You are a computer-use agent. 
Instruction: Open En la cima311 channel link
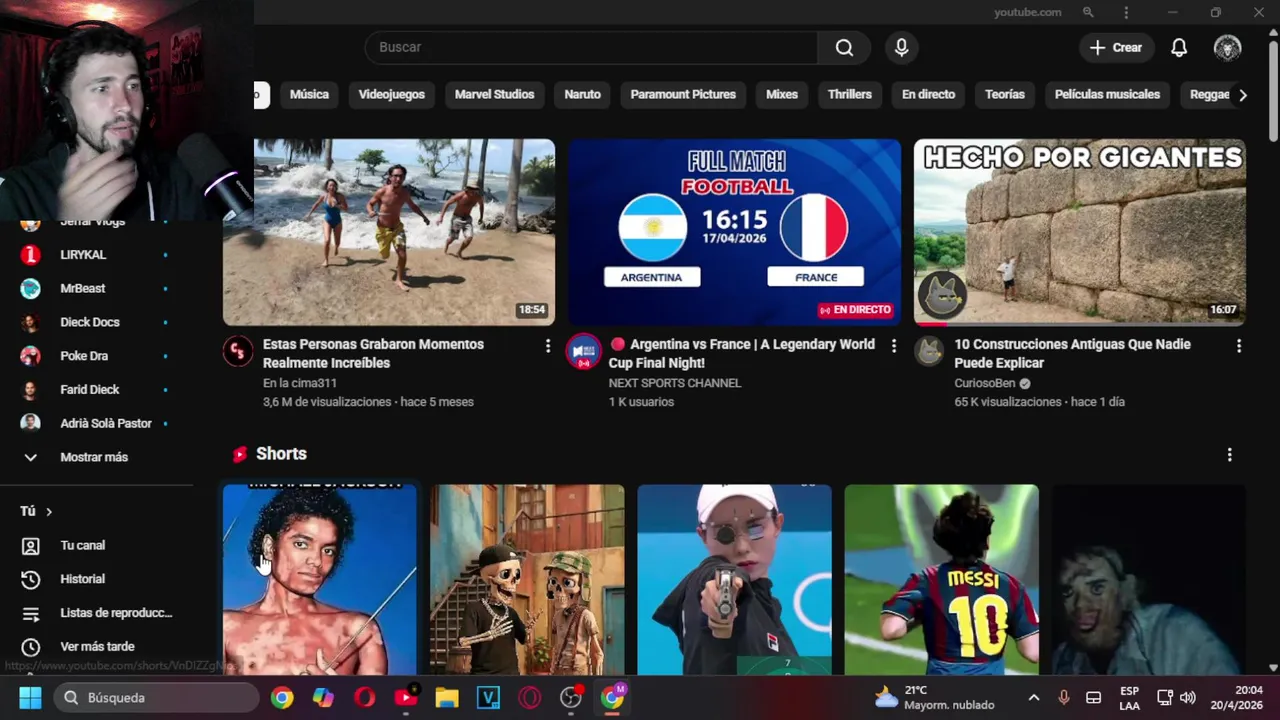coord(300,383)
